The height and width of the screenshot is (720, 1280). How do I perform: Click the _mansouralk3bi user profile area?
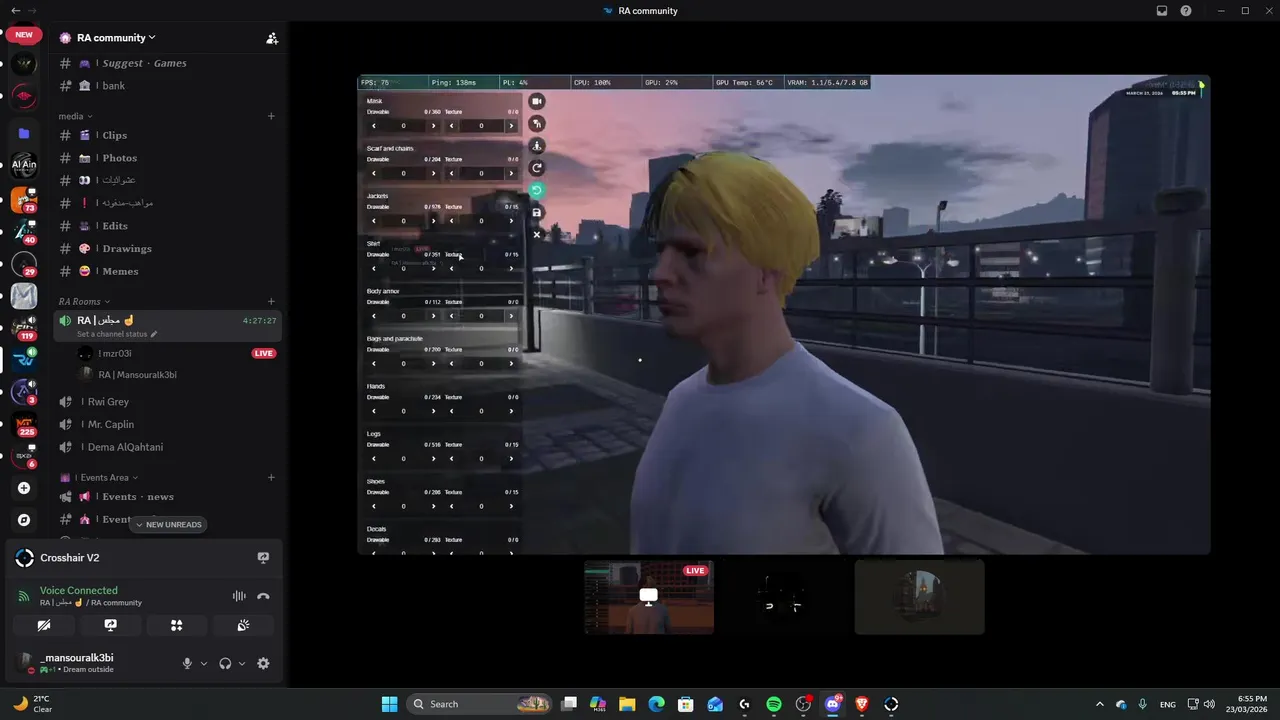coord(90,663)
